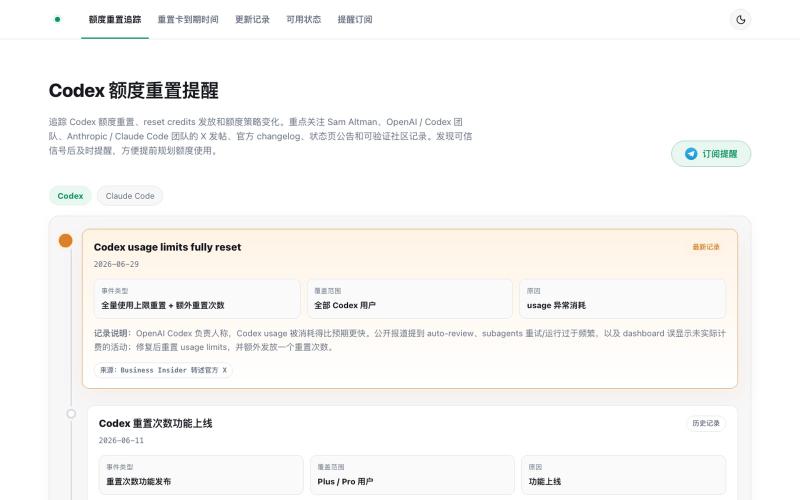
Task: Click the 最新记录 badge
Action: coord(706,247)
